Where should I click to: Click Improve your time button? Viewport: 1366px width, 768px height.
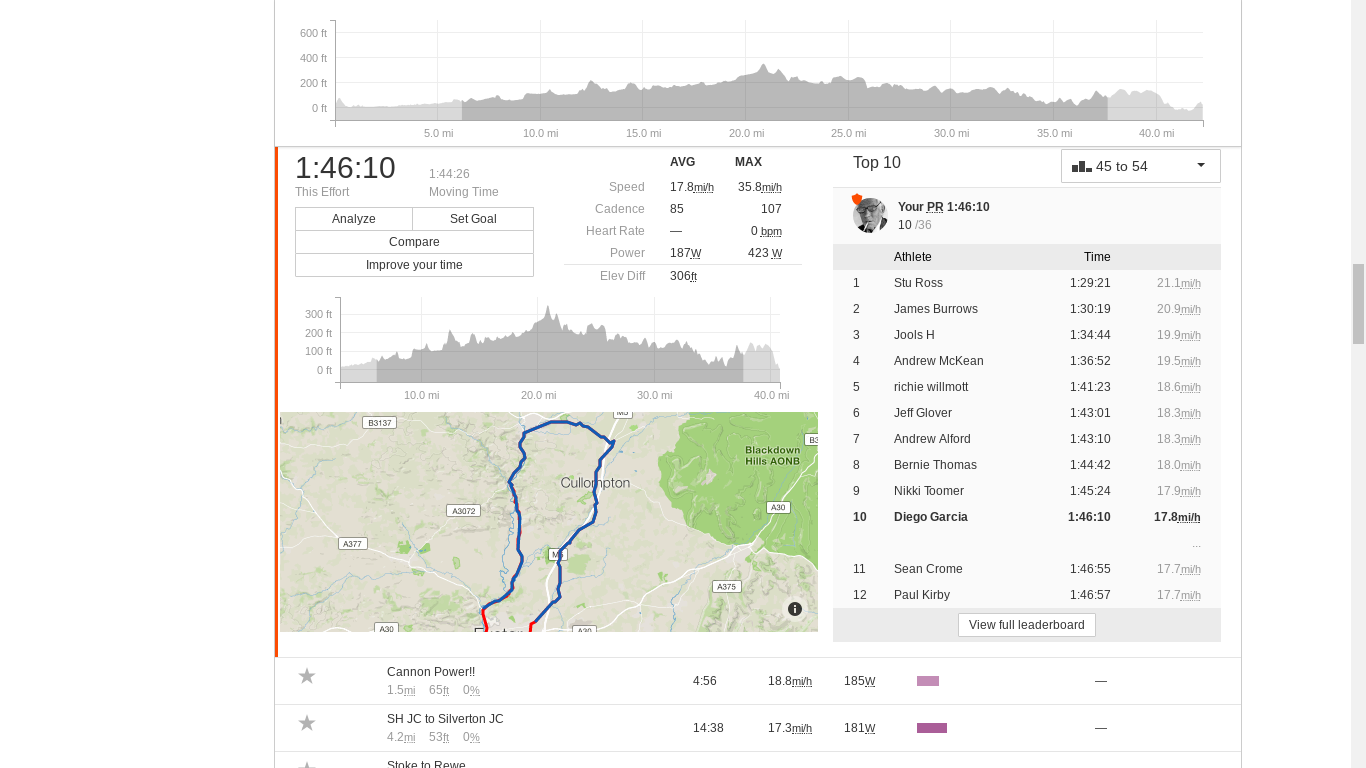click(x=414, y=265)
